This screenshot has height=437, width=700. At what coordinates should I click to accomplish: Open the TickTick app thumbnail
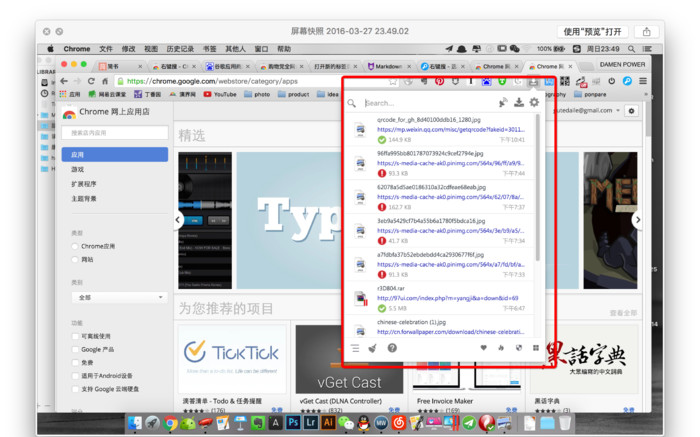tap(232, 358)
